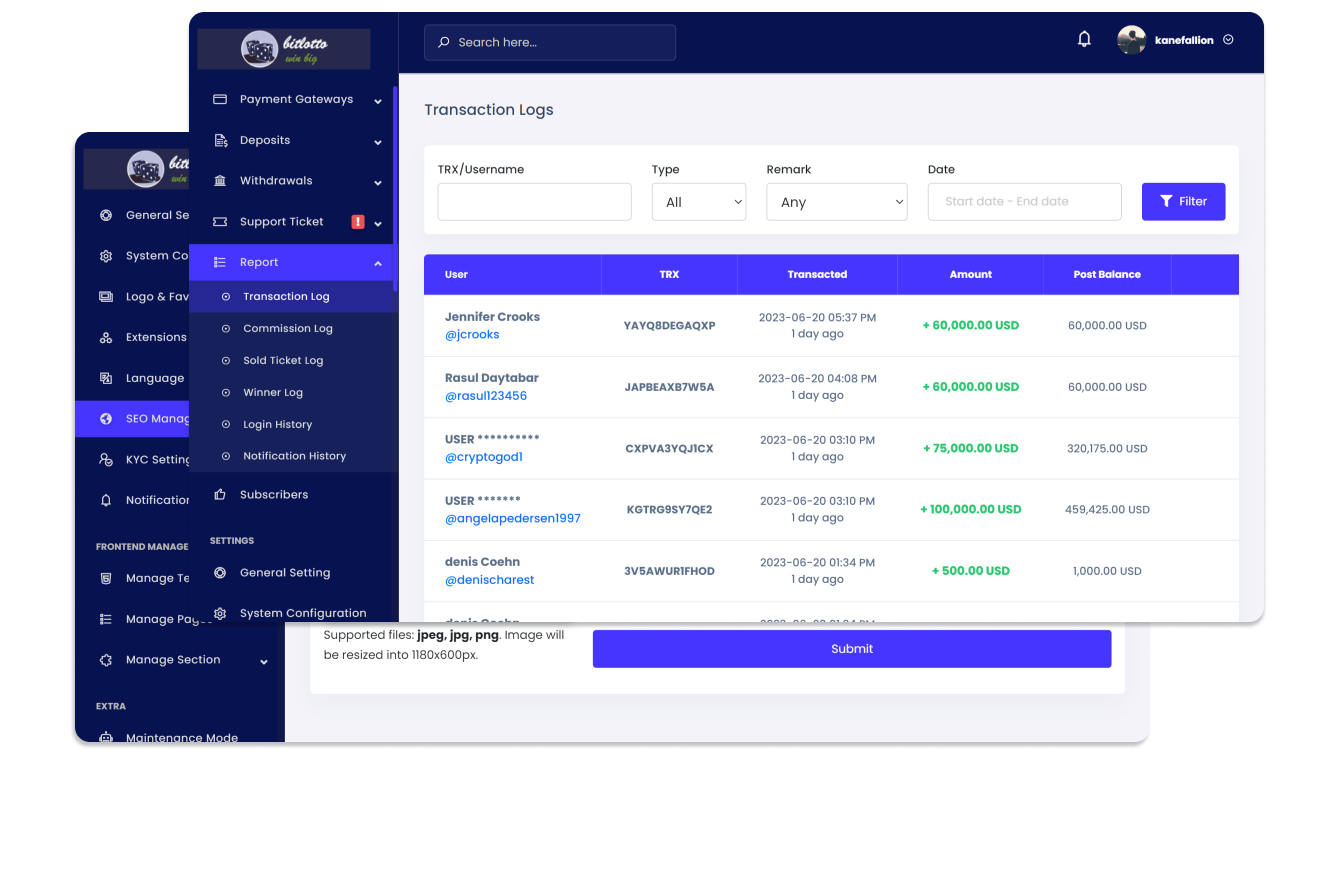1334x874 pixels.
Task: Collapse the Report menu section
Action: tap(378, 263)
